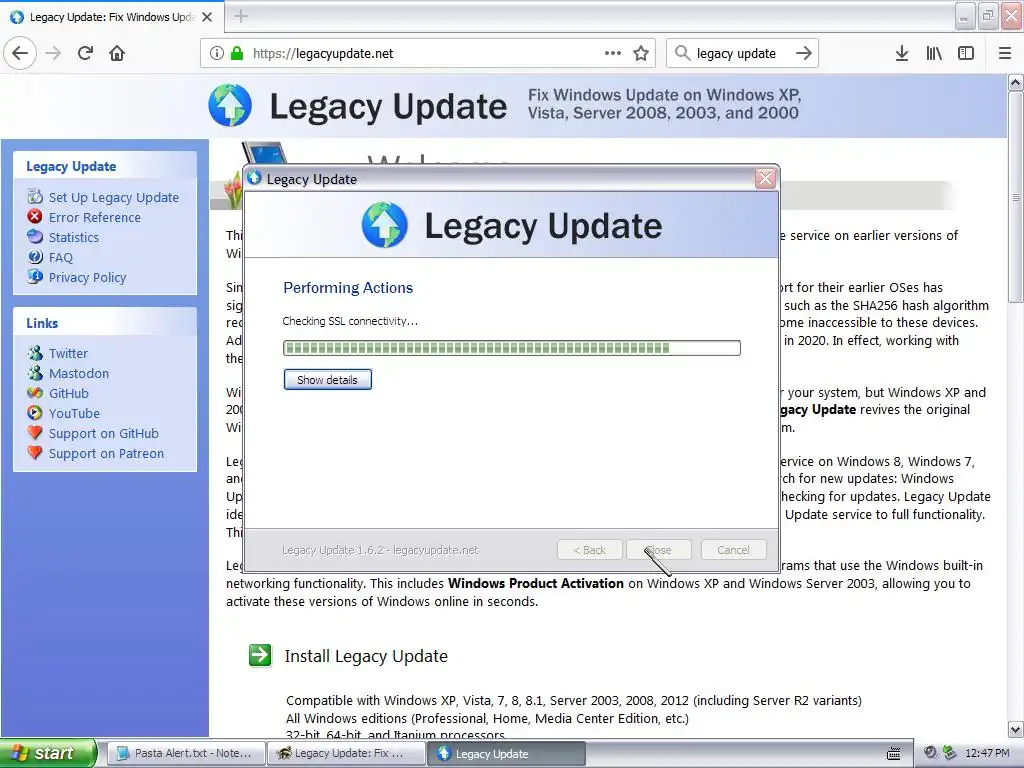Click the GitHub butterfly icon

point(35,393)
